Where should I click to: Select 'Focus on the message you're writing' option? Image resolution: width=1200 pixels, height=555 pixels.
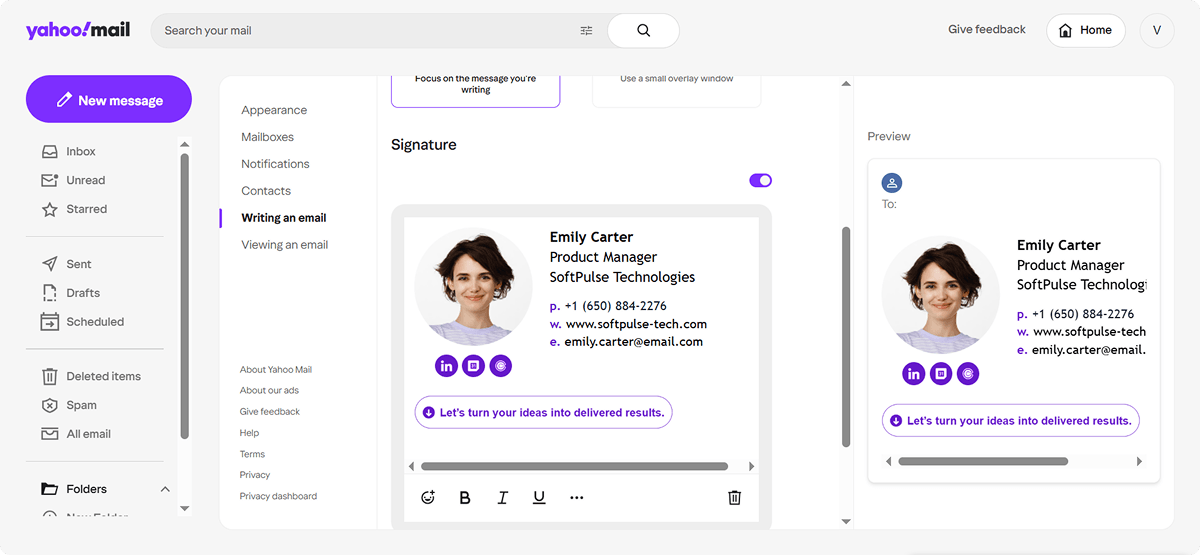click(475, 90)
